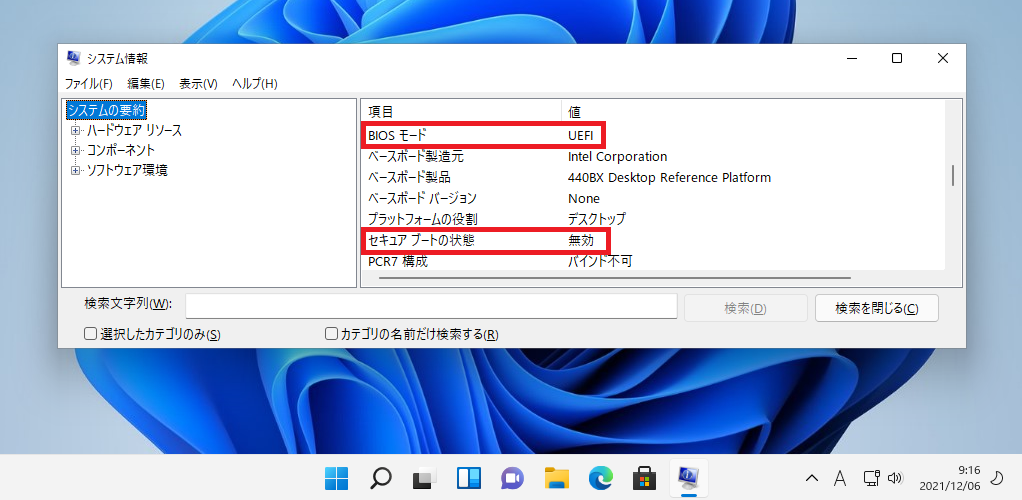This screenshot has height=500, width=1022.
Task: Open File Explorer from taskbar
Action: tap(557, 479)
